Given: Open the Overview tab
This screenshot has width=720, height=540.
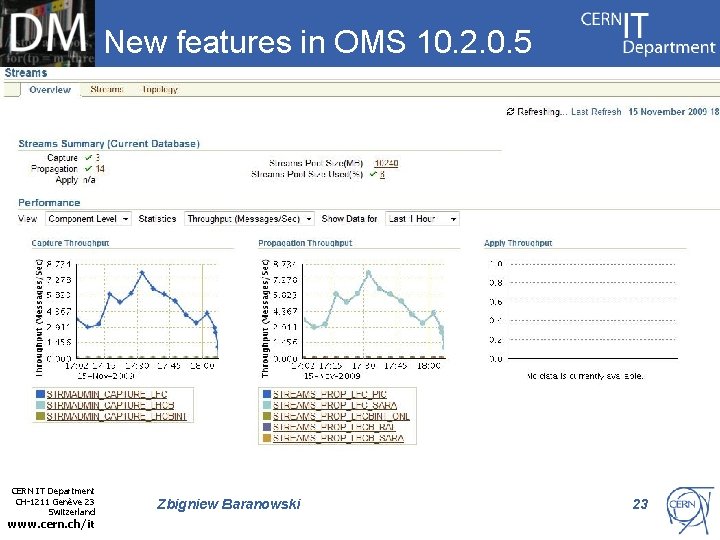Looking at the screenshot, I should tap(50, 90).
